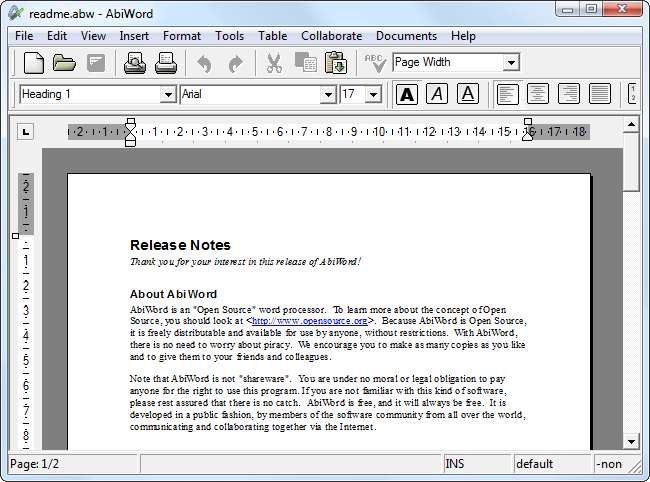
Task: Open the File menu
Action: (24, 36)
